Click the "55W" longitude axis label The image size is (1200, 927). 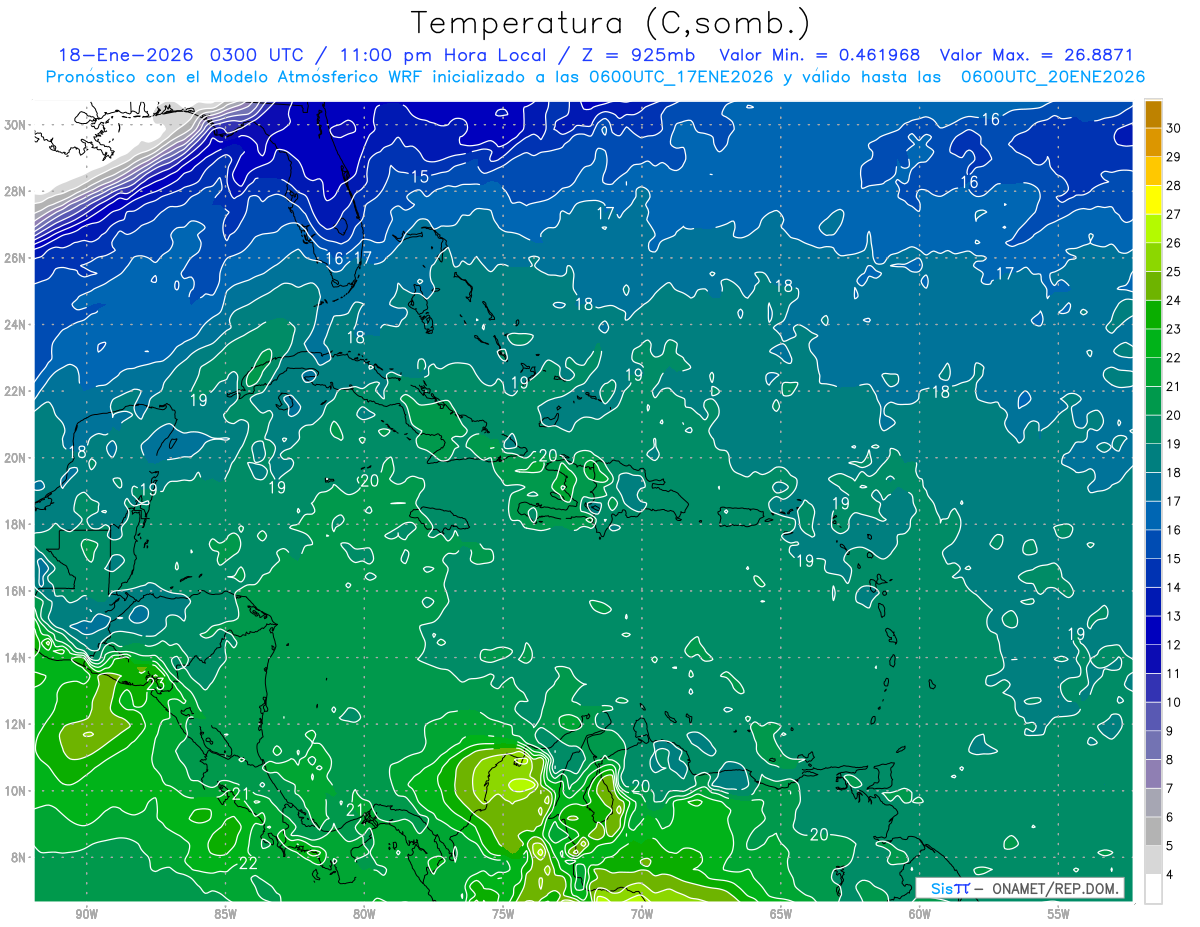click(1059, 914)
